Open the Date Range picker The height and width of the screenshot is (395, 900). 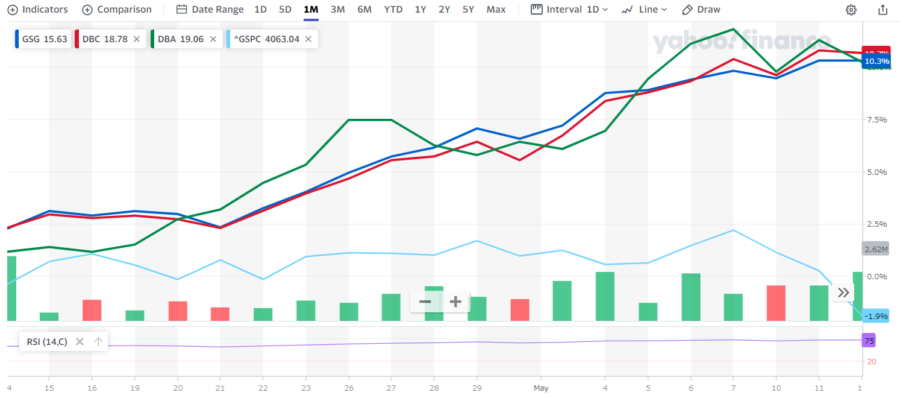coord(210,10)
